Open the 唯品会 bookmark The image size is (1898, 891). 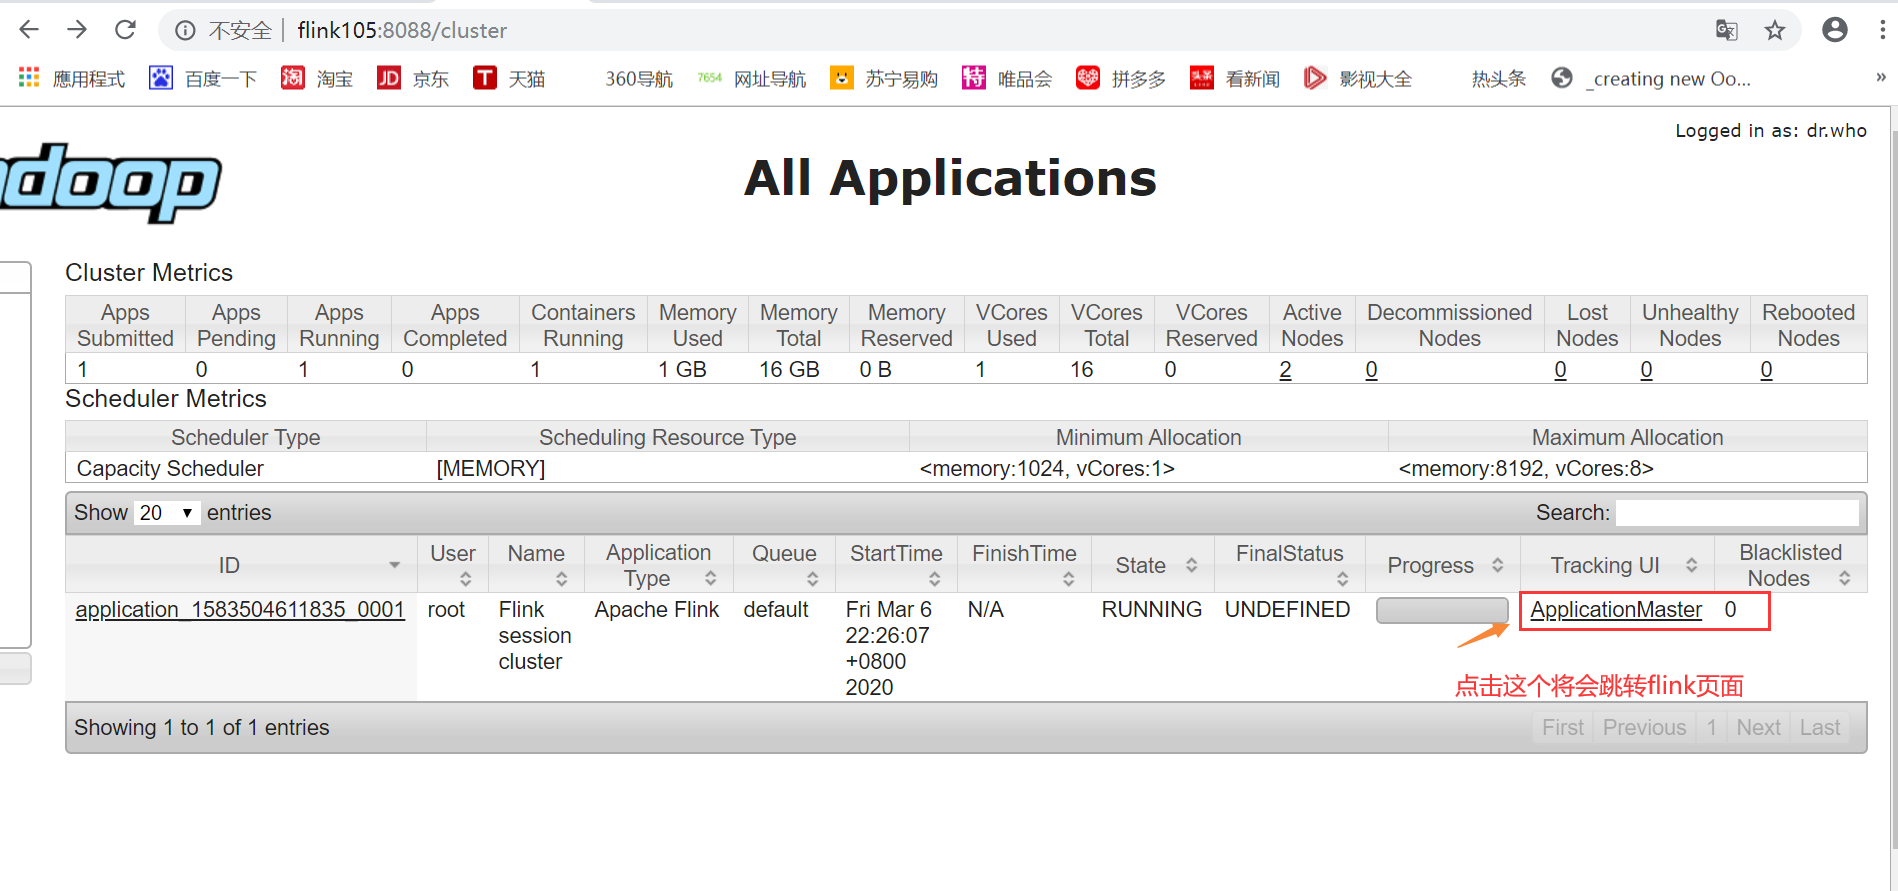tap(1007, 78)
